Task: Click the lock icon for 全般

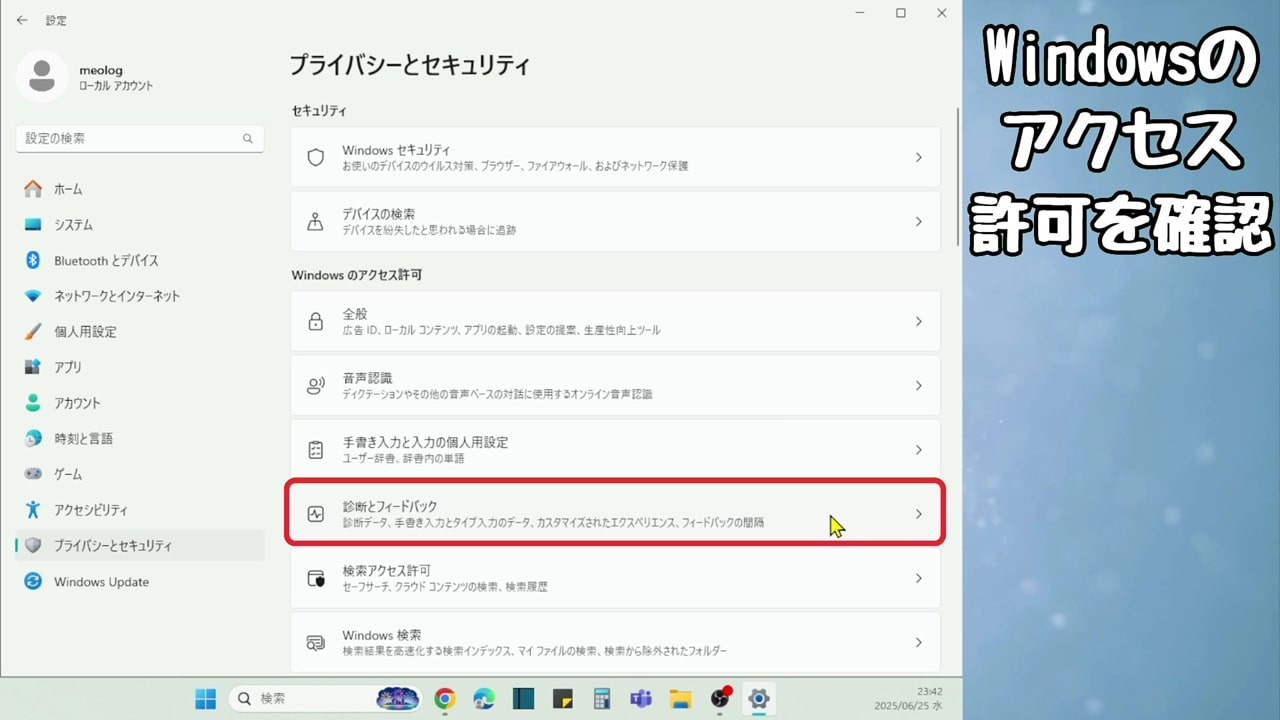Action: pos(316,321)
